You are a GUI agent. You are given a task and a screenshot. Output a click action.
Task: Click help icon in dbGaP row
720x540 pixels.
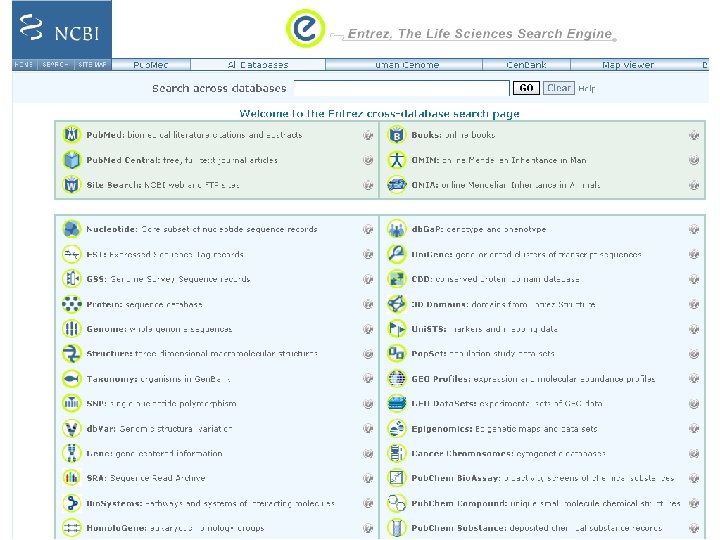point(694,229)
